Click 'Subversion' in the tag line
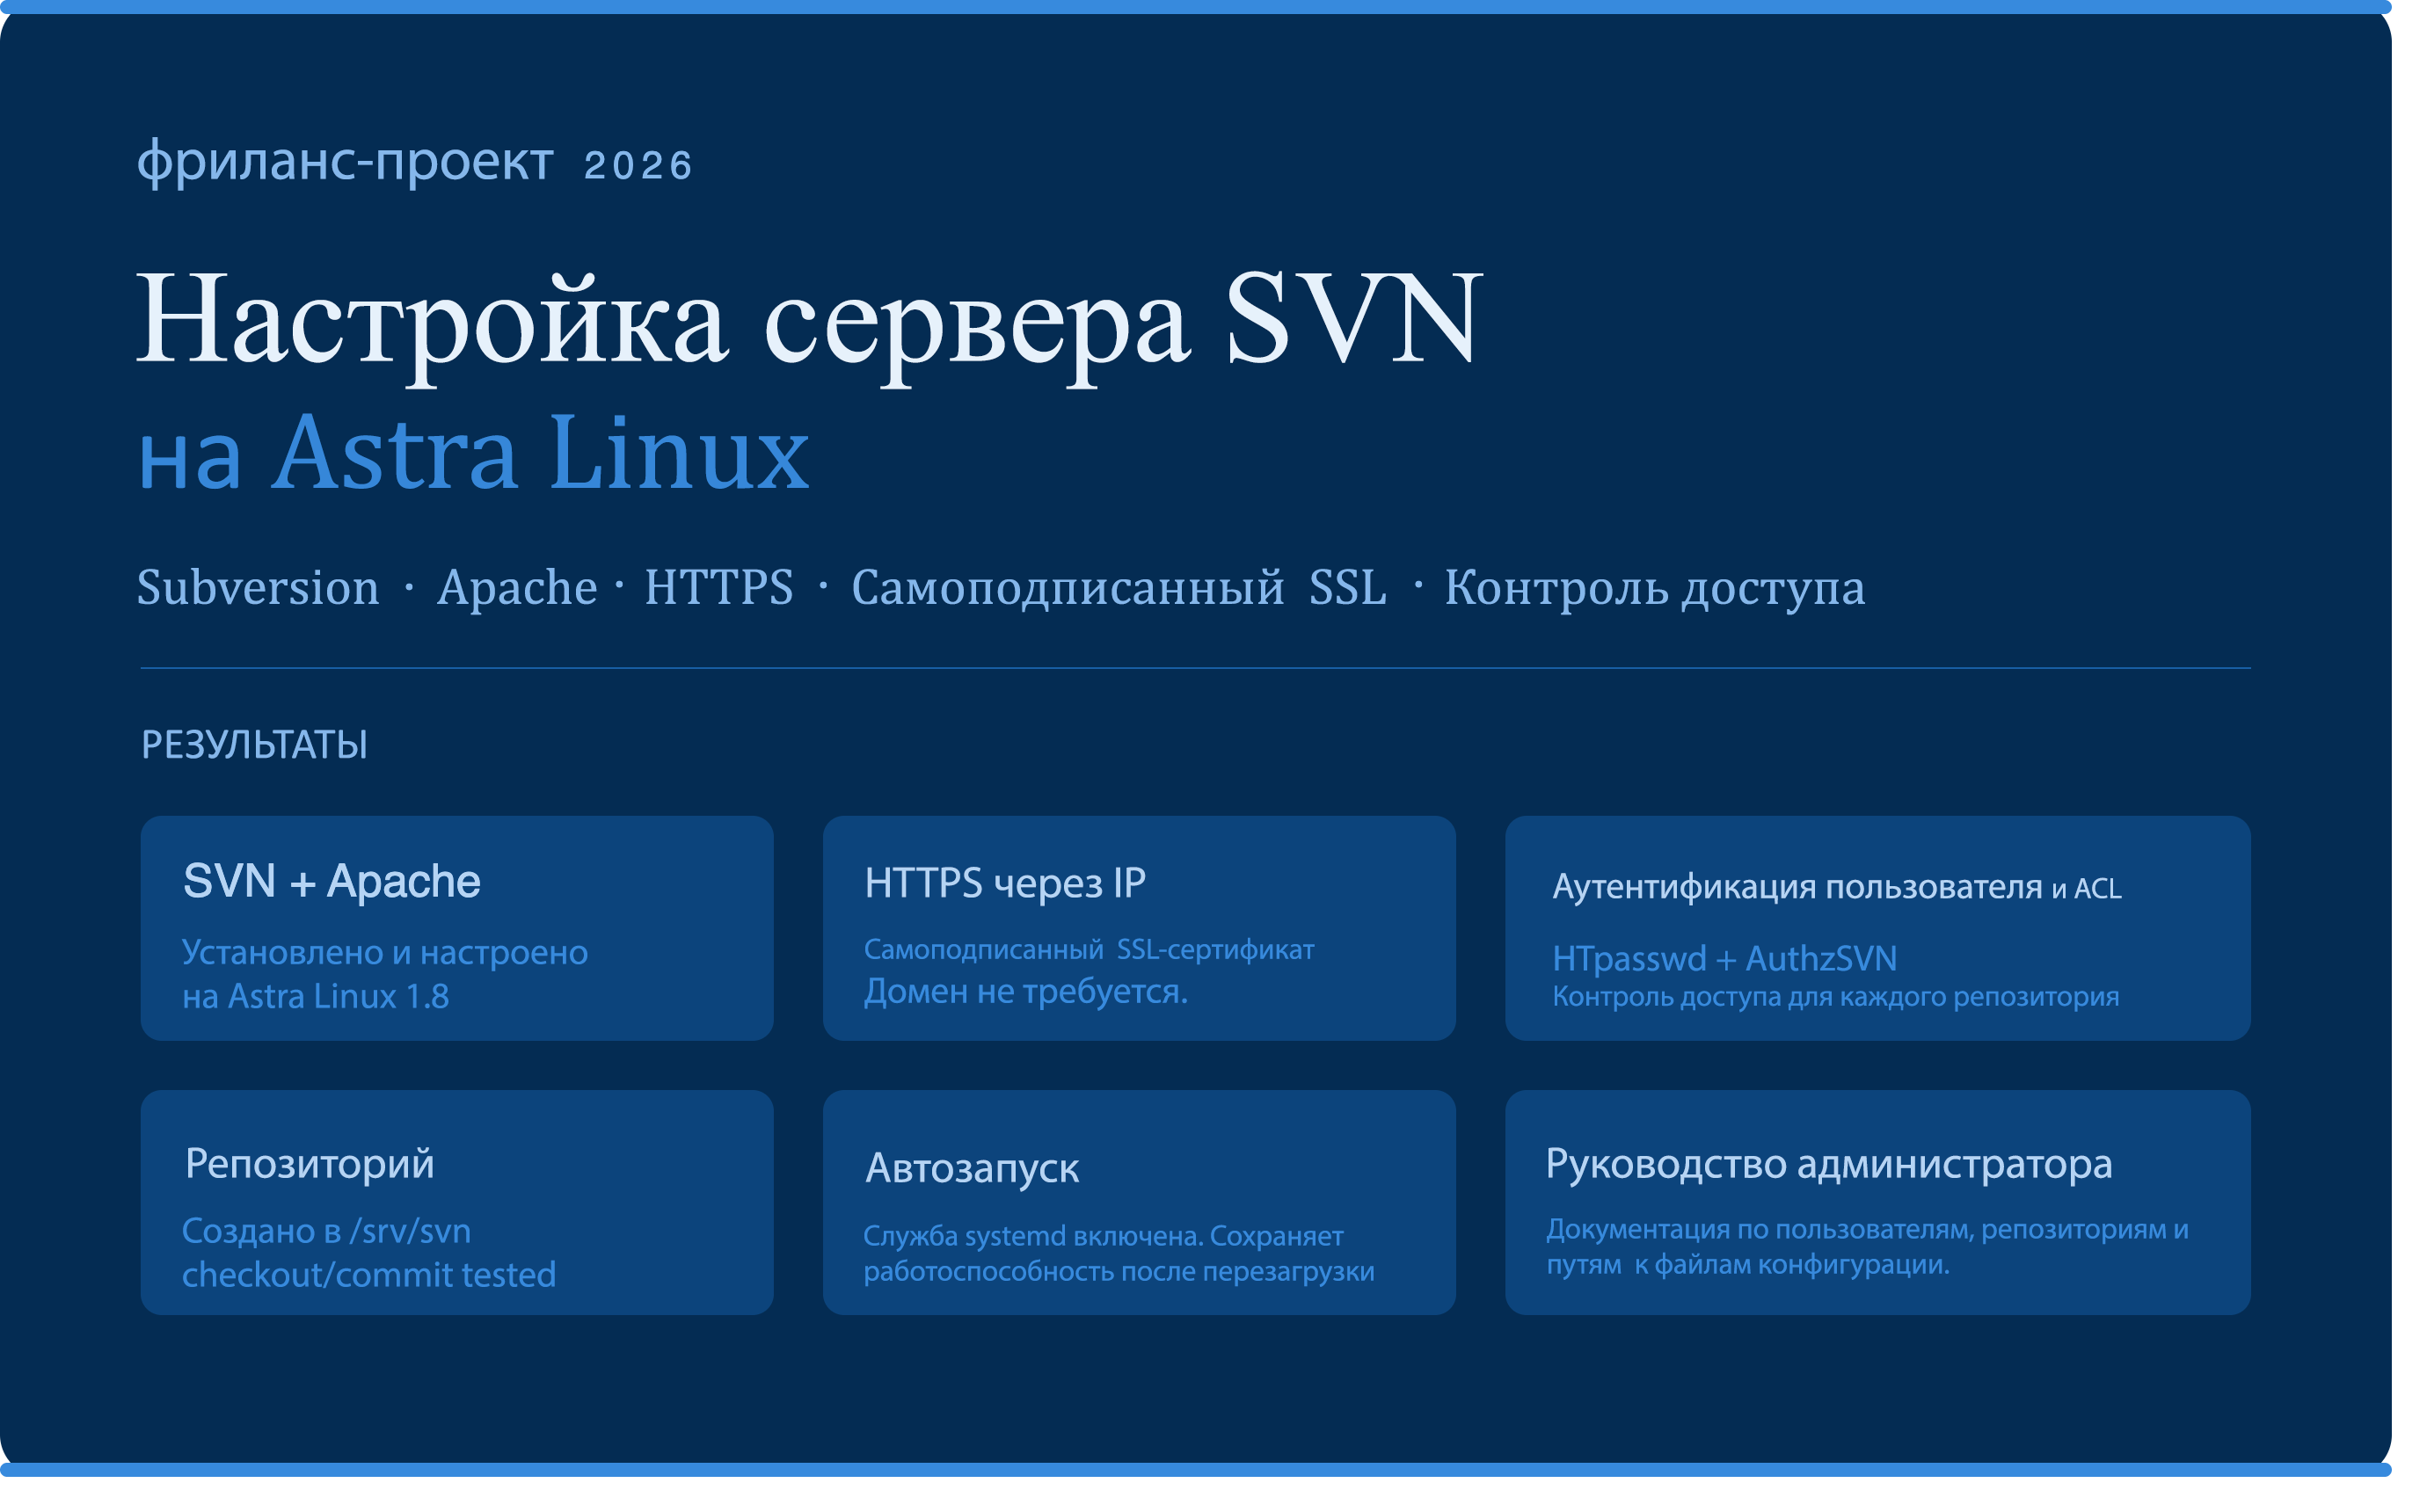Image resolution: width=2427 pixels, height=1512 pixels. point(258,588)
